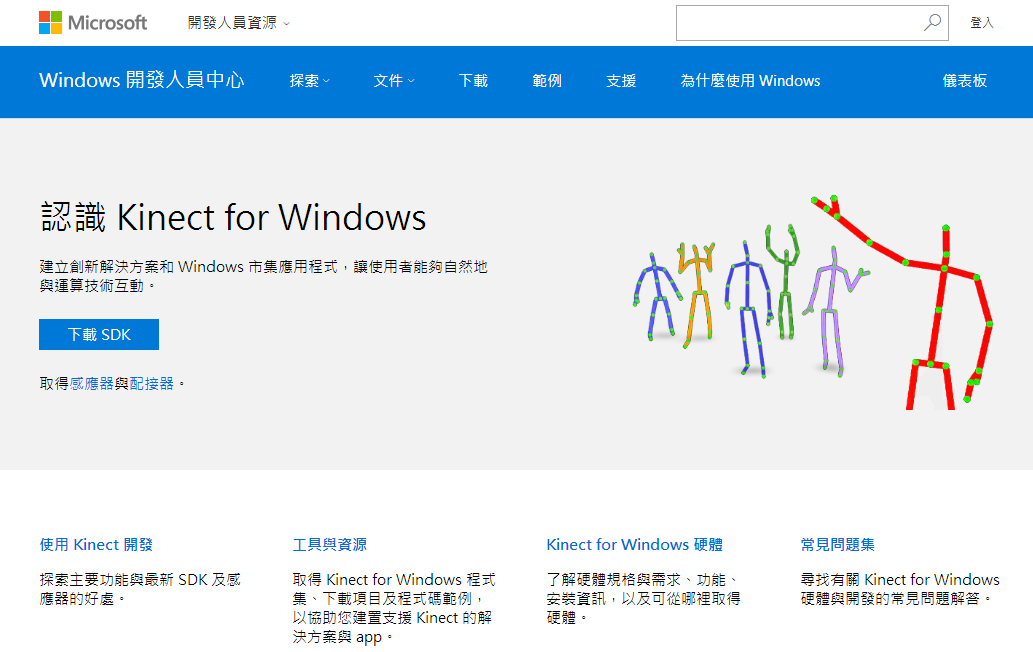
Task: Open the 儀表板 dashboard link
Action: (964, 81)
